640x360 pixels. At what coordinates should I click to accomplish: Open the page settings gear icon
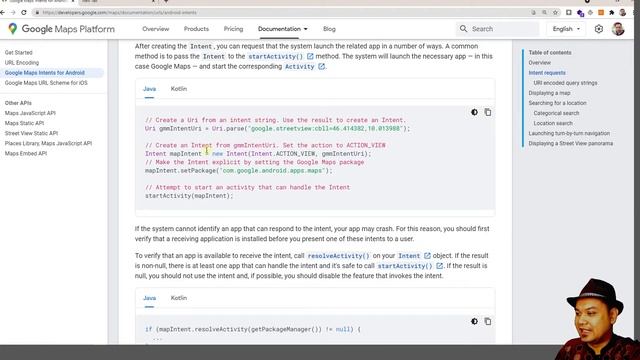pos(598,29)
